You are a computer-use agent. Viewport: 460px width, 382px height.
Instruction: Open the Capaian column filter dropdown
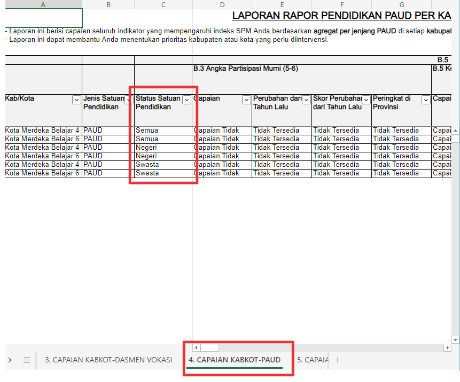[246, 100]
